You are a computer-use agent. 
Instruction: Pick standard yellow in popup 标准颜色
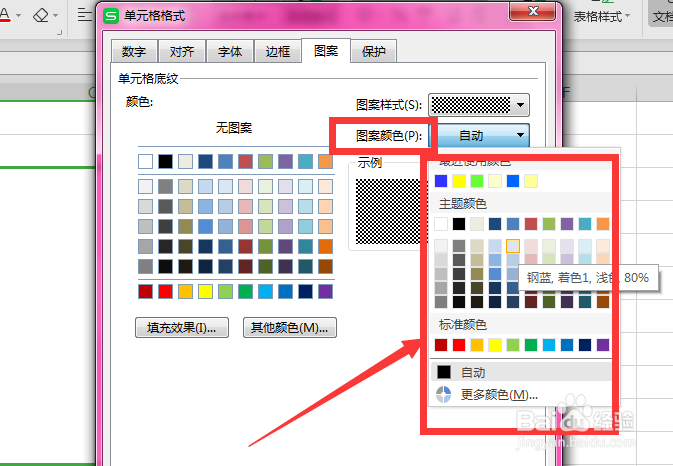point(495,345)
